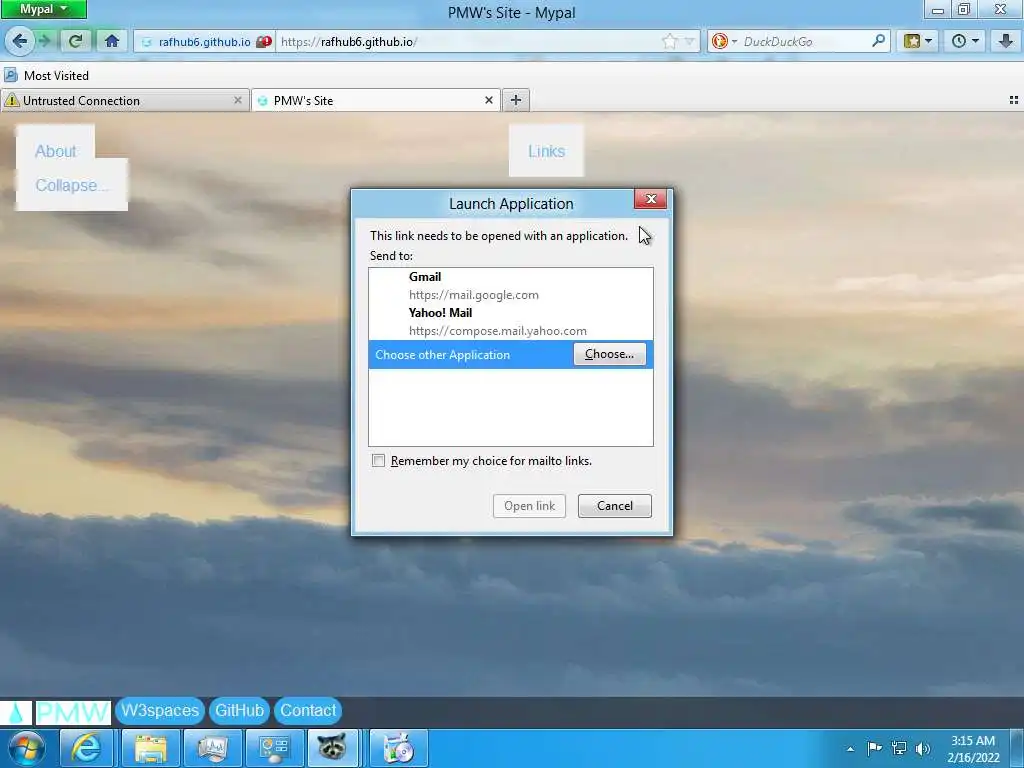This screenshot has width=1024, height=768.
Task: Close Launch Application dialog with X
Action: click(650, 199)
